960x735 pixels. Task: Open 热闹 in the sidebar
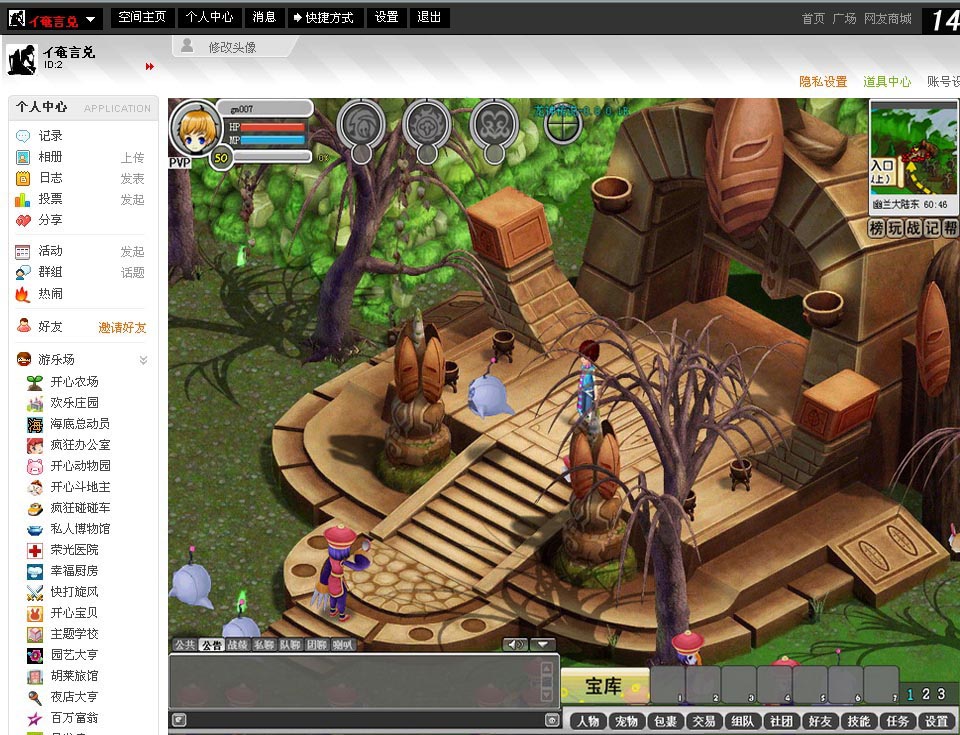(50, 293)
